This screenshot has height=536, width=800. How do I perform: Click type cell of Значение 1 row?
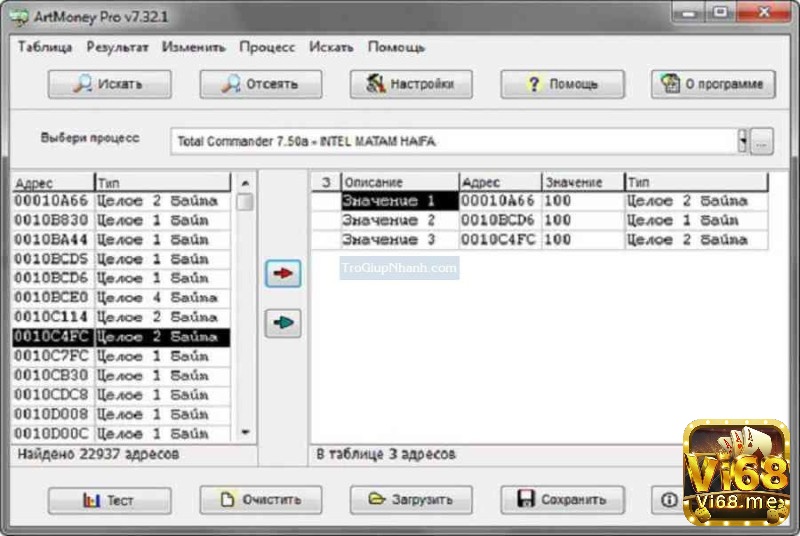click(696, 201)
